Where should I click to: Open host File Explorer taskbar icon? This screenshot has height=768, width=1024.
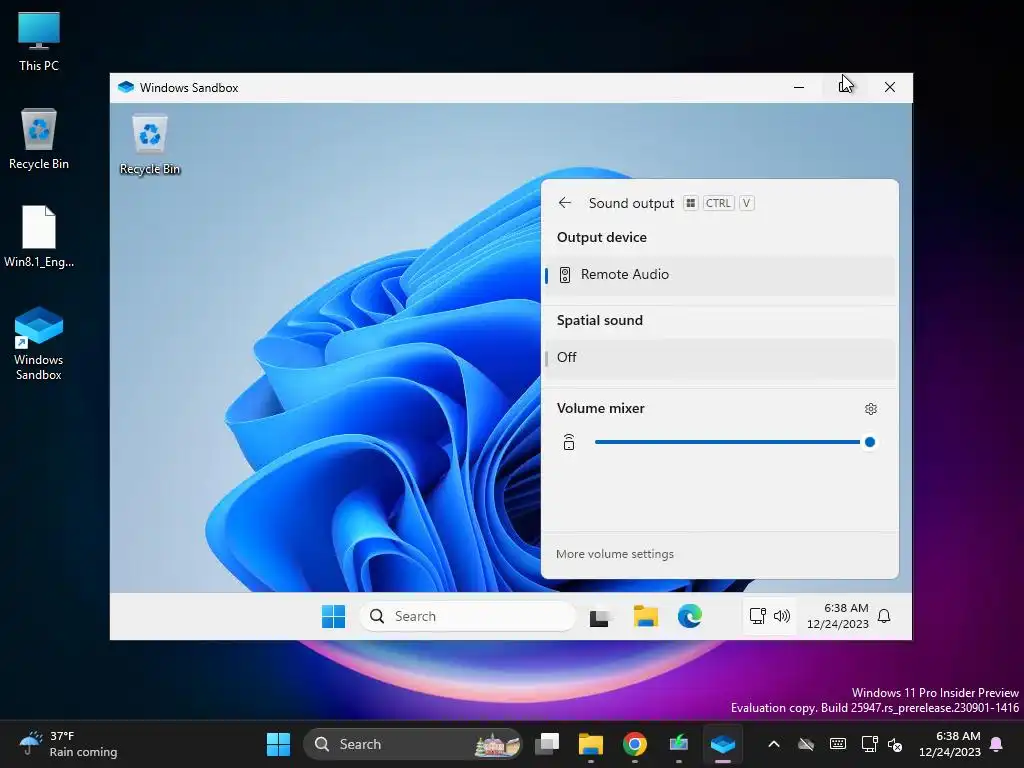coord(590,744)
